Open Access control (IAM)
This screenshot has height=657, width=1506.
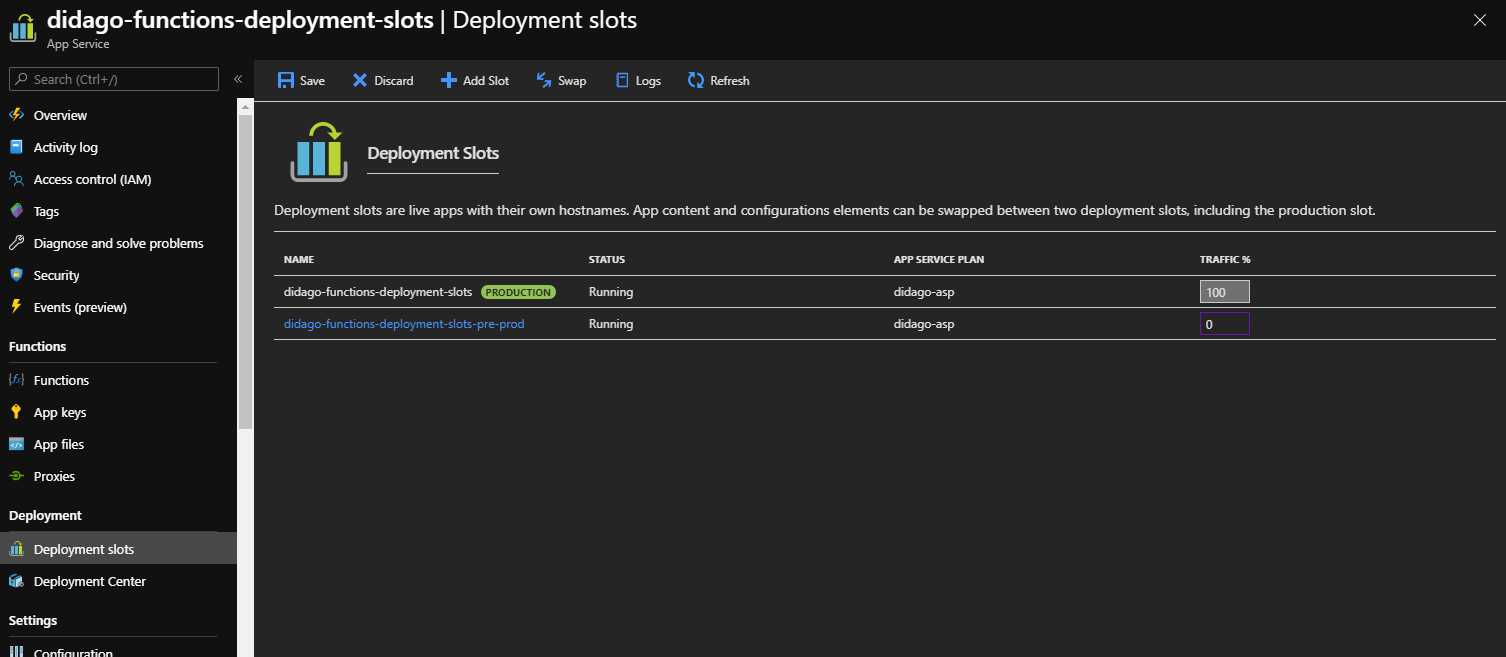(x=92, y=179)
